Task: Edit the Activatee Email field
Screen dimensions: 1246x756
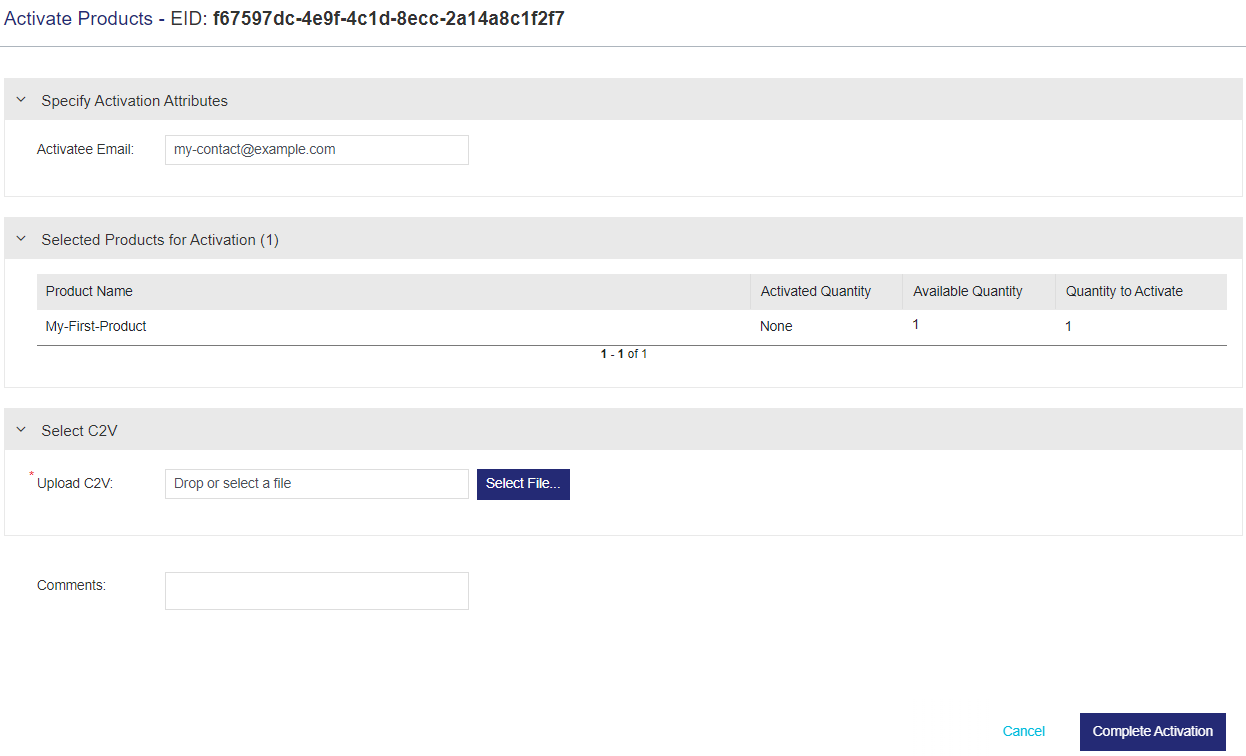Action: coord(317,150)
